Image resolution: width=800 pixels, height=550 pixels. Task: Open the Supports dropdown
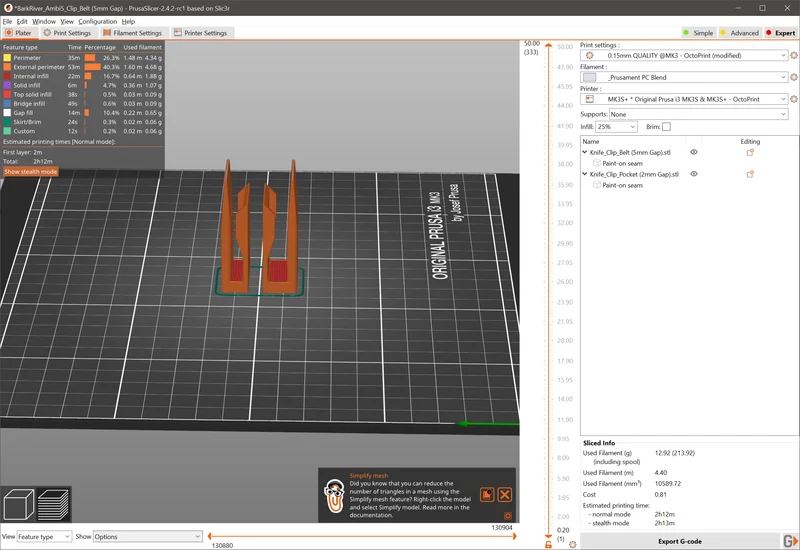698,114
